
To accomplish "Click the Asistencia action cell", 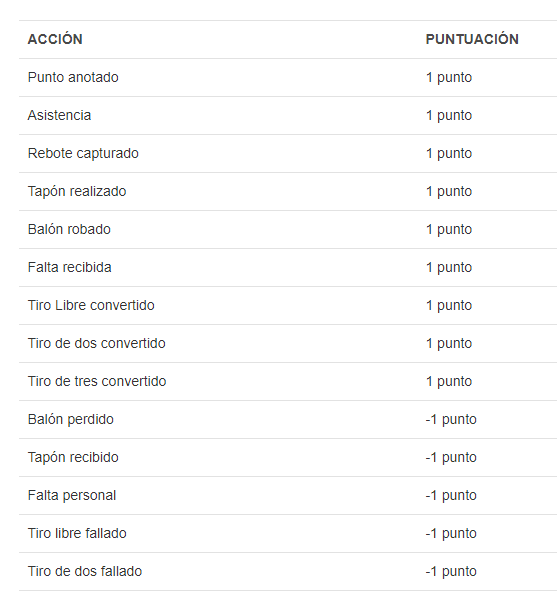I will tap(59, 115).
